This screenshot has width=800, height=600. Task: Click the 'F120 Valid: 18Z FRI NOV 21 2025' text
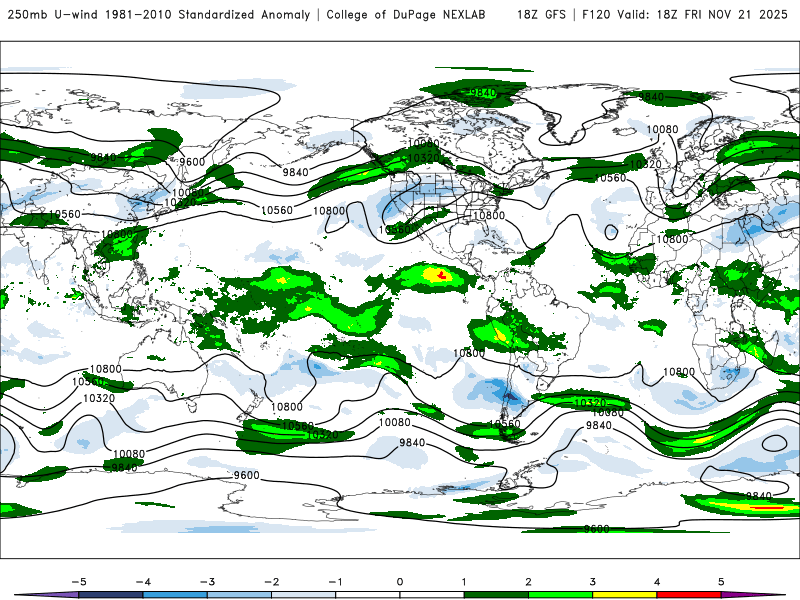[x=685, y=15]
